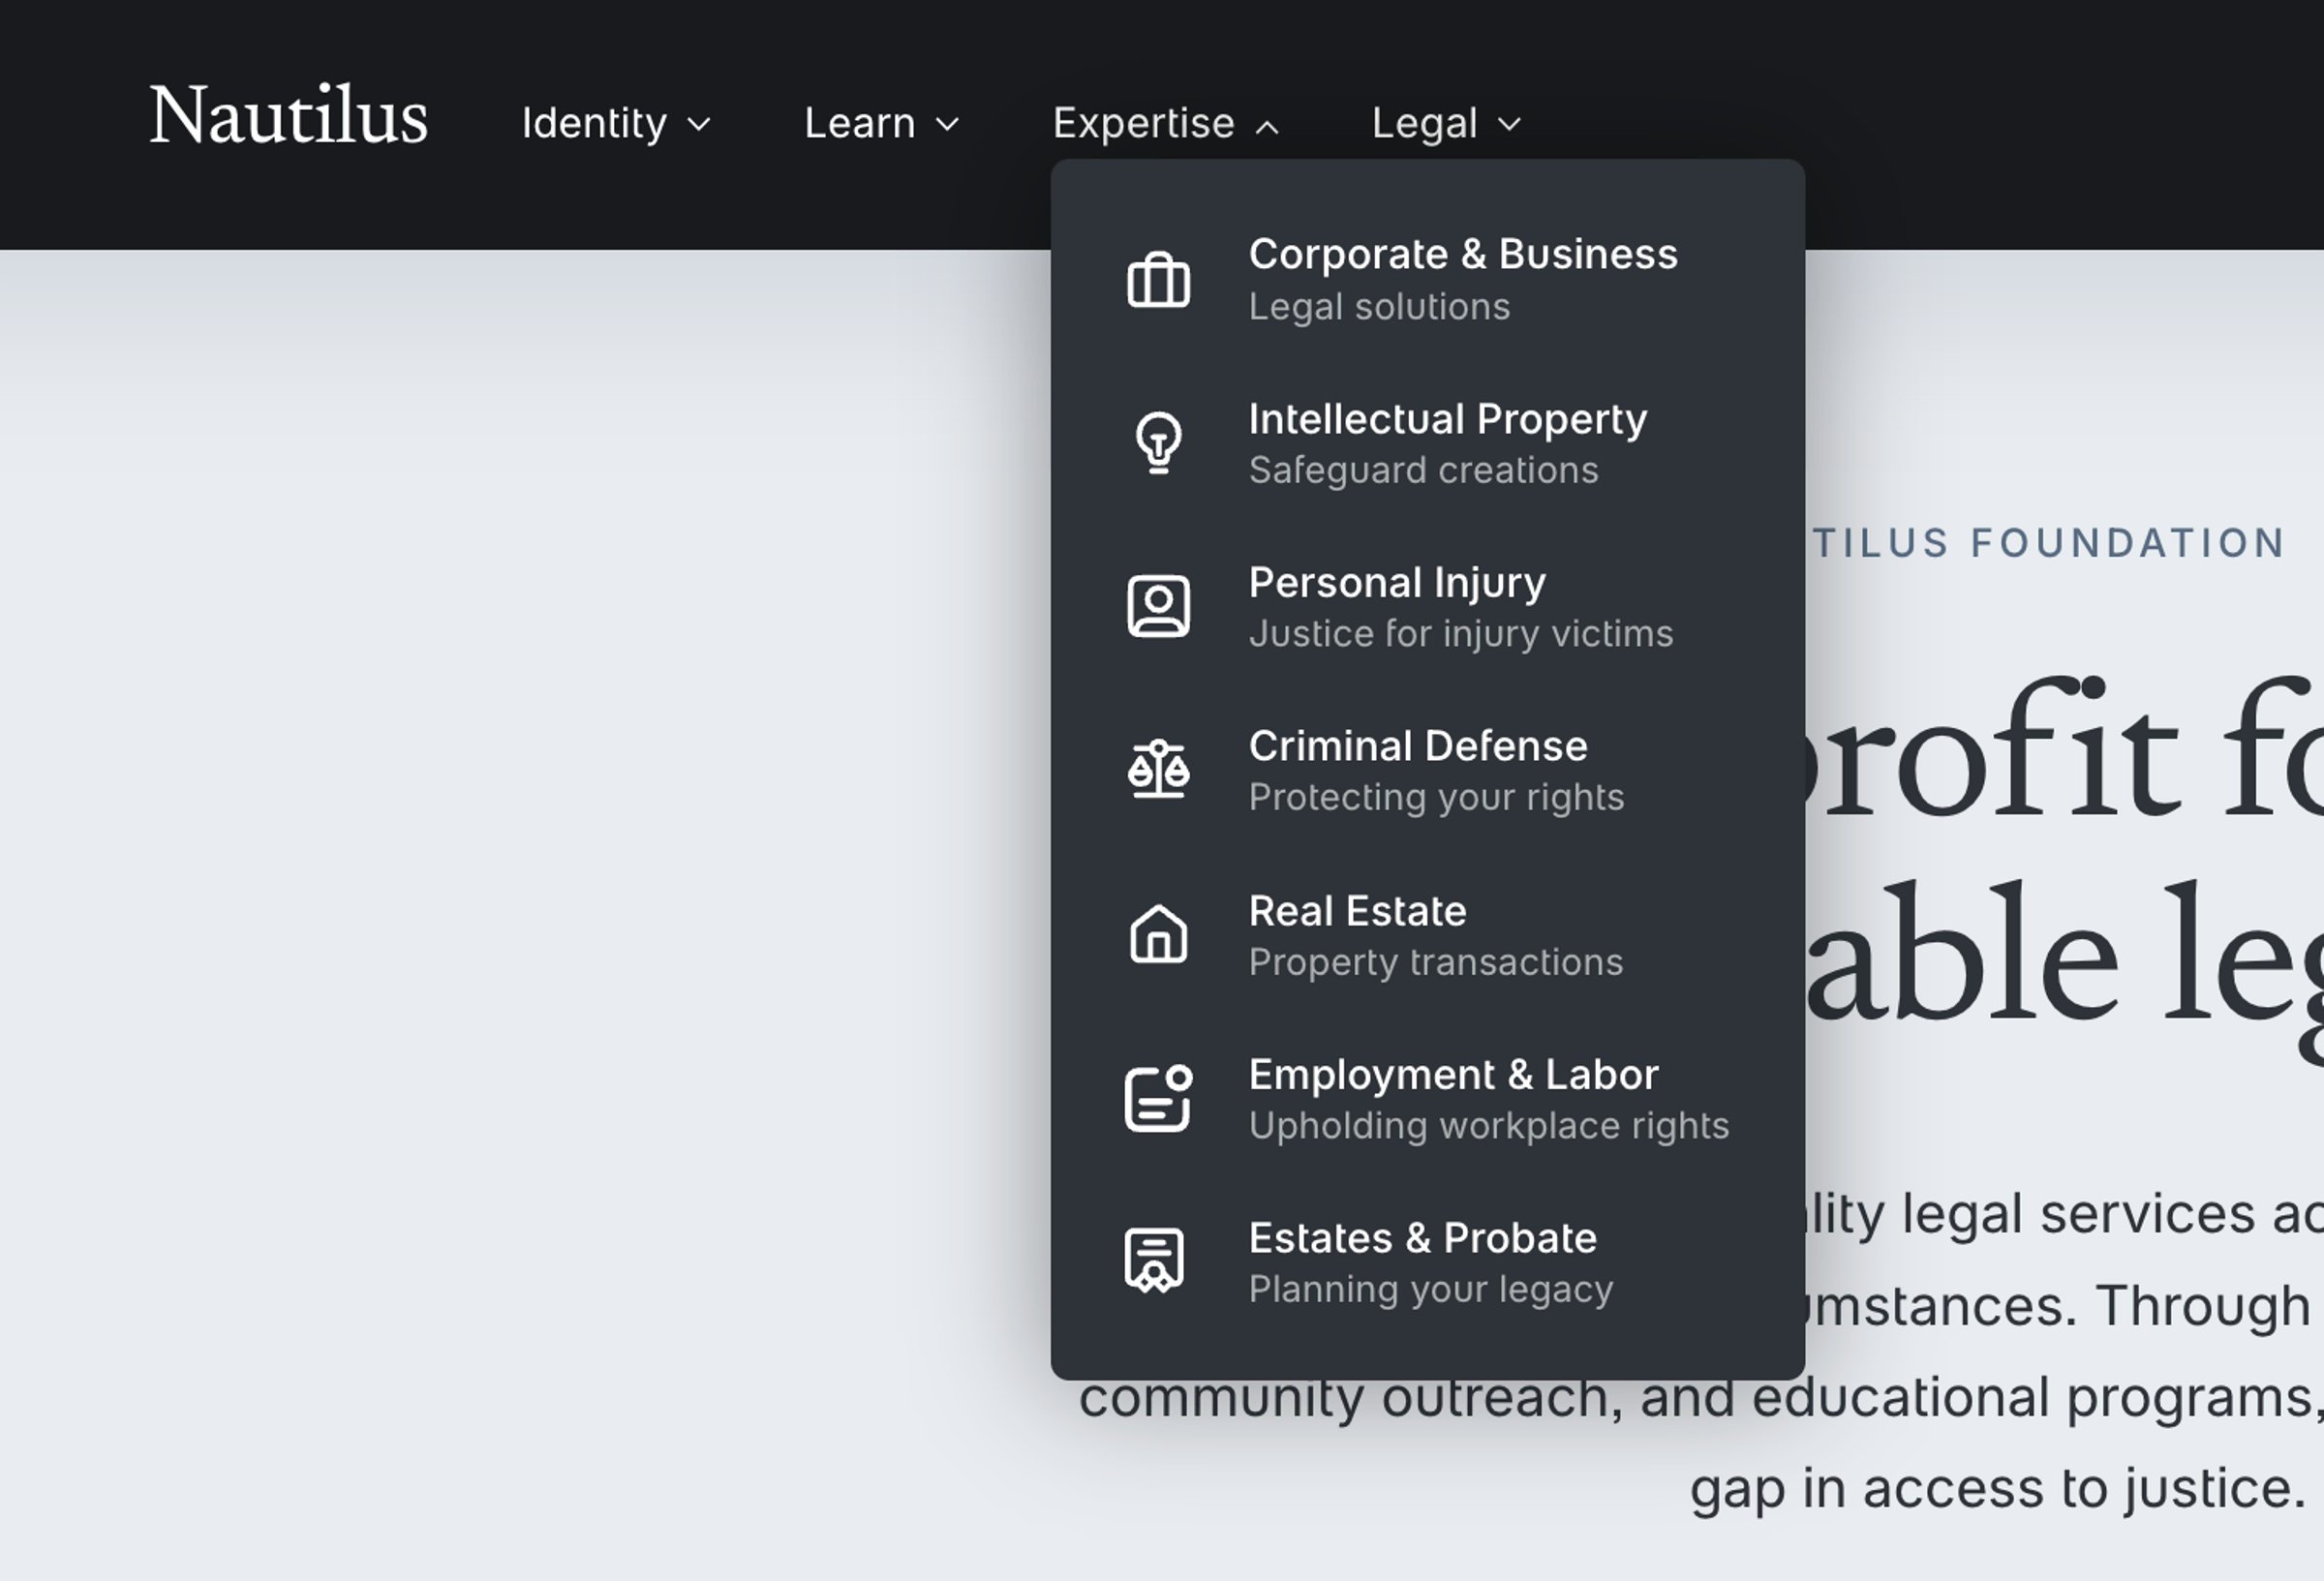
Task: Select Corporate & Business menu item
Action: click(1427, 280)
